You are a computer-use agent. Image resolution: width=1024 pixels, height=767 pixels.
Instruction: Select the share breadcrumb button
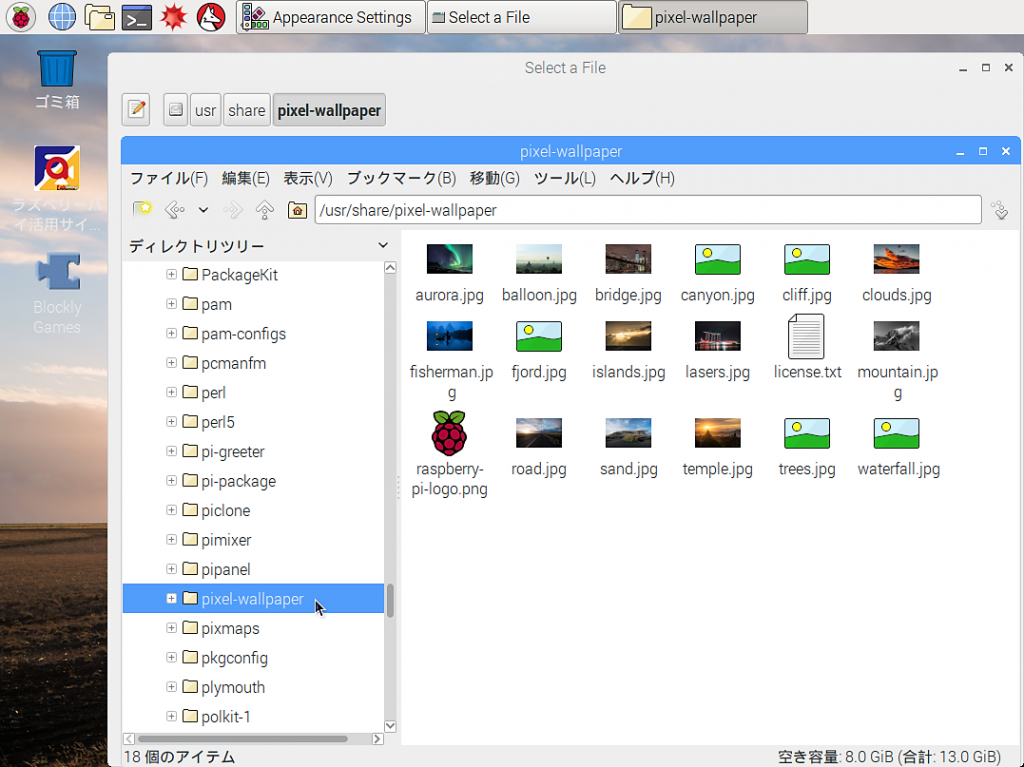246,109
